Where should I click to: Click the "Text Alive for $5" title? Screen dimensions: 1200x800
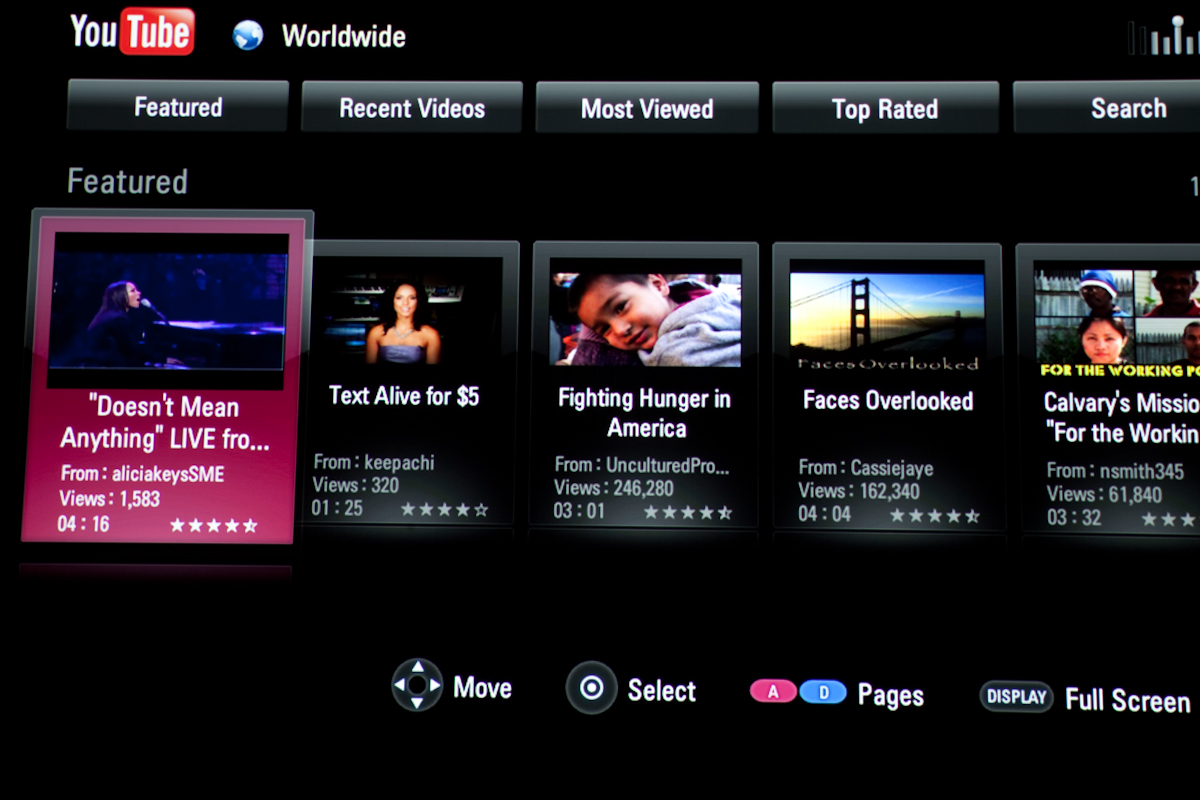[x=404, y=396]
